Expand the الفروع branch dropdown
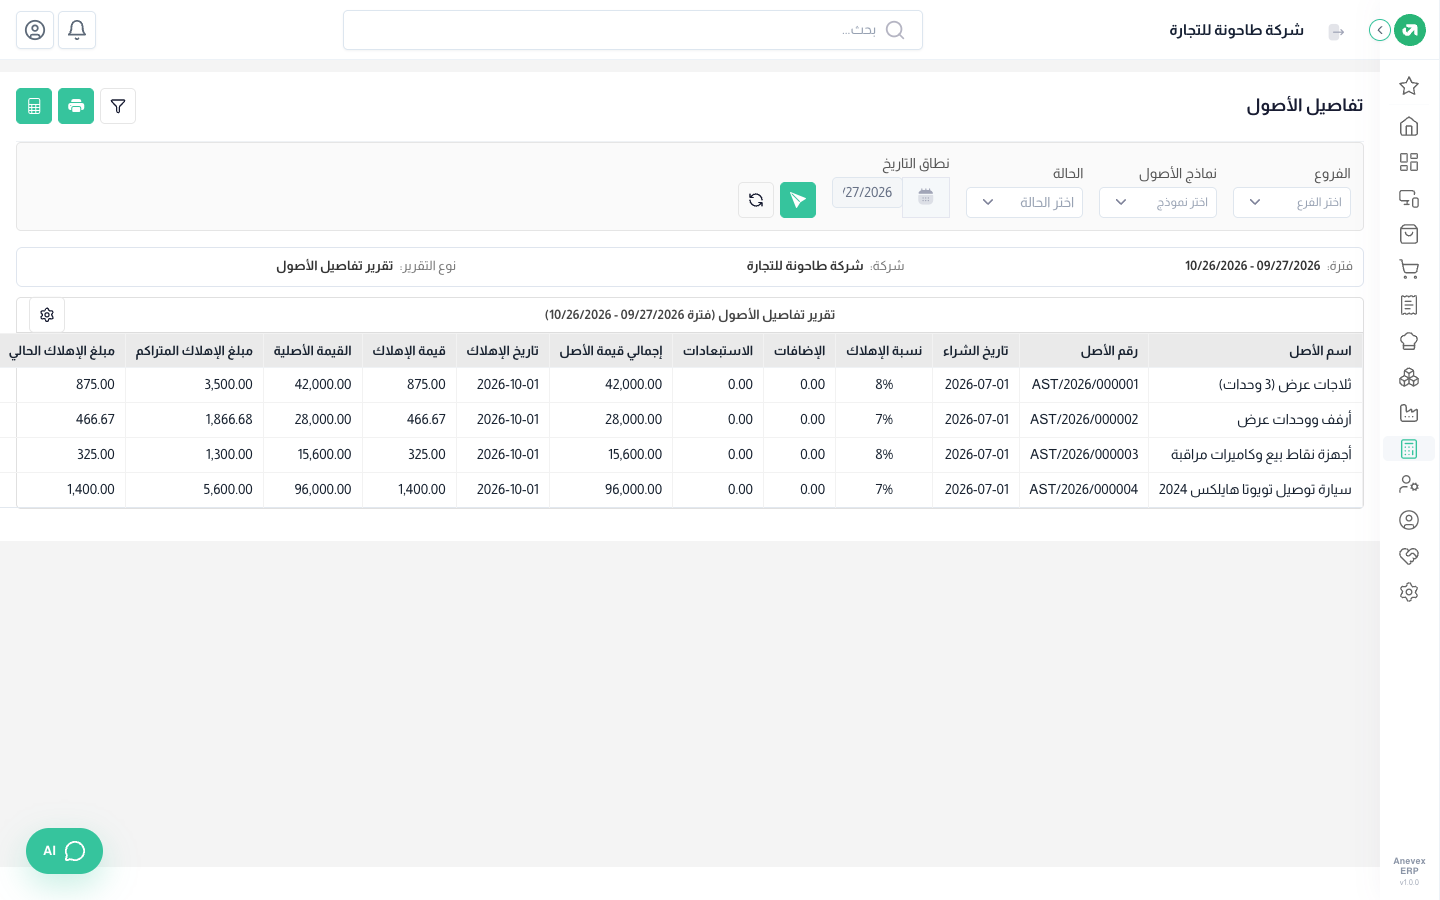This screenshot has width=1440, height=900. 1292,202
